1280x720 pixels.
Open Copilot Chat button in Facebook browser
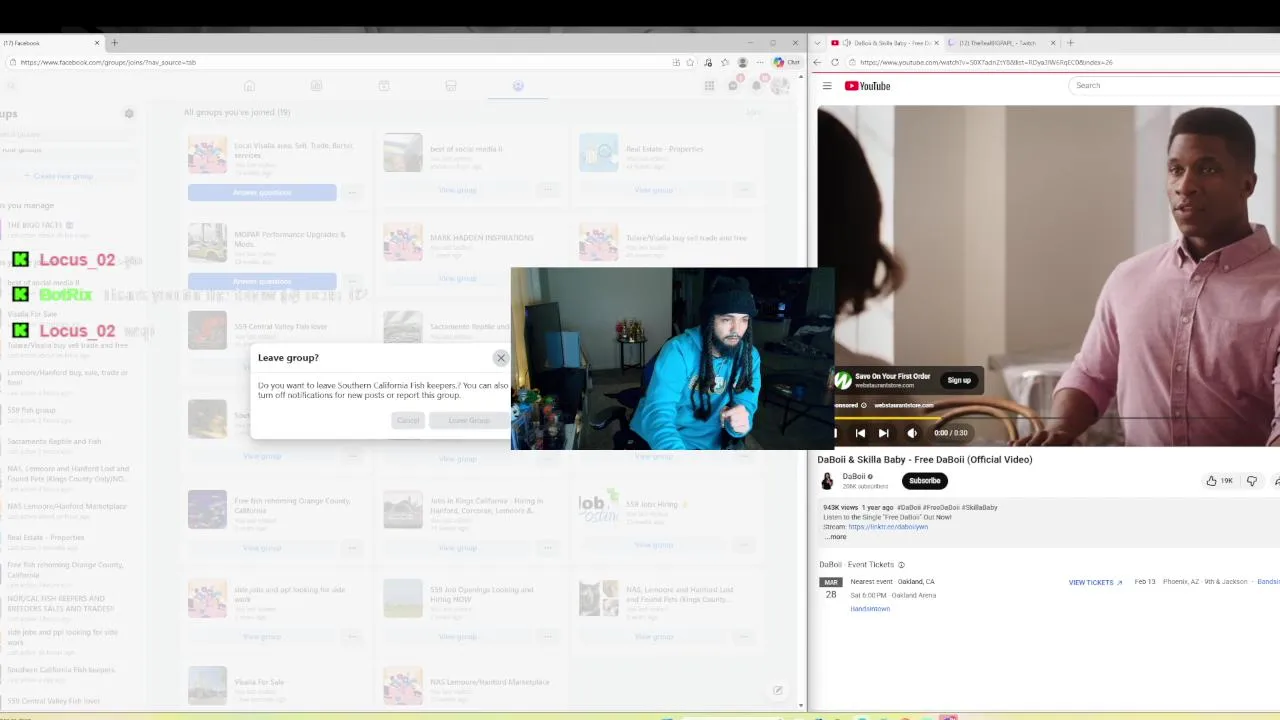coord(787,62)
